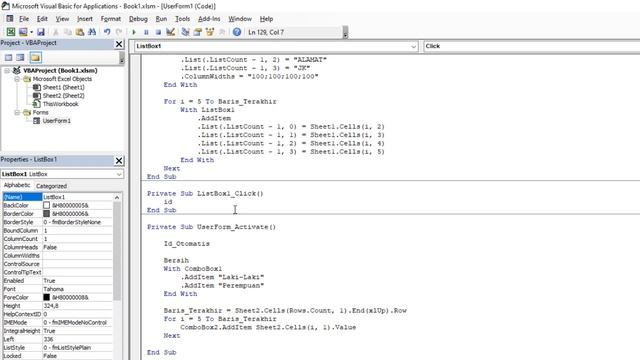The image size is (640, 360).
Task: Click the BorderColor swatch value
Action: 47,213
